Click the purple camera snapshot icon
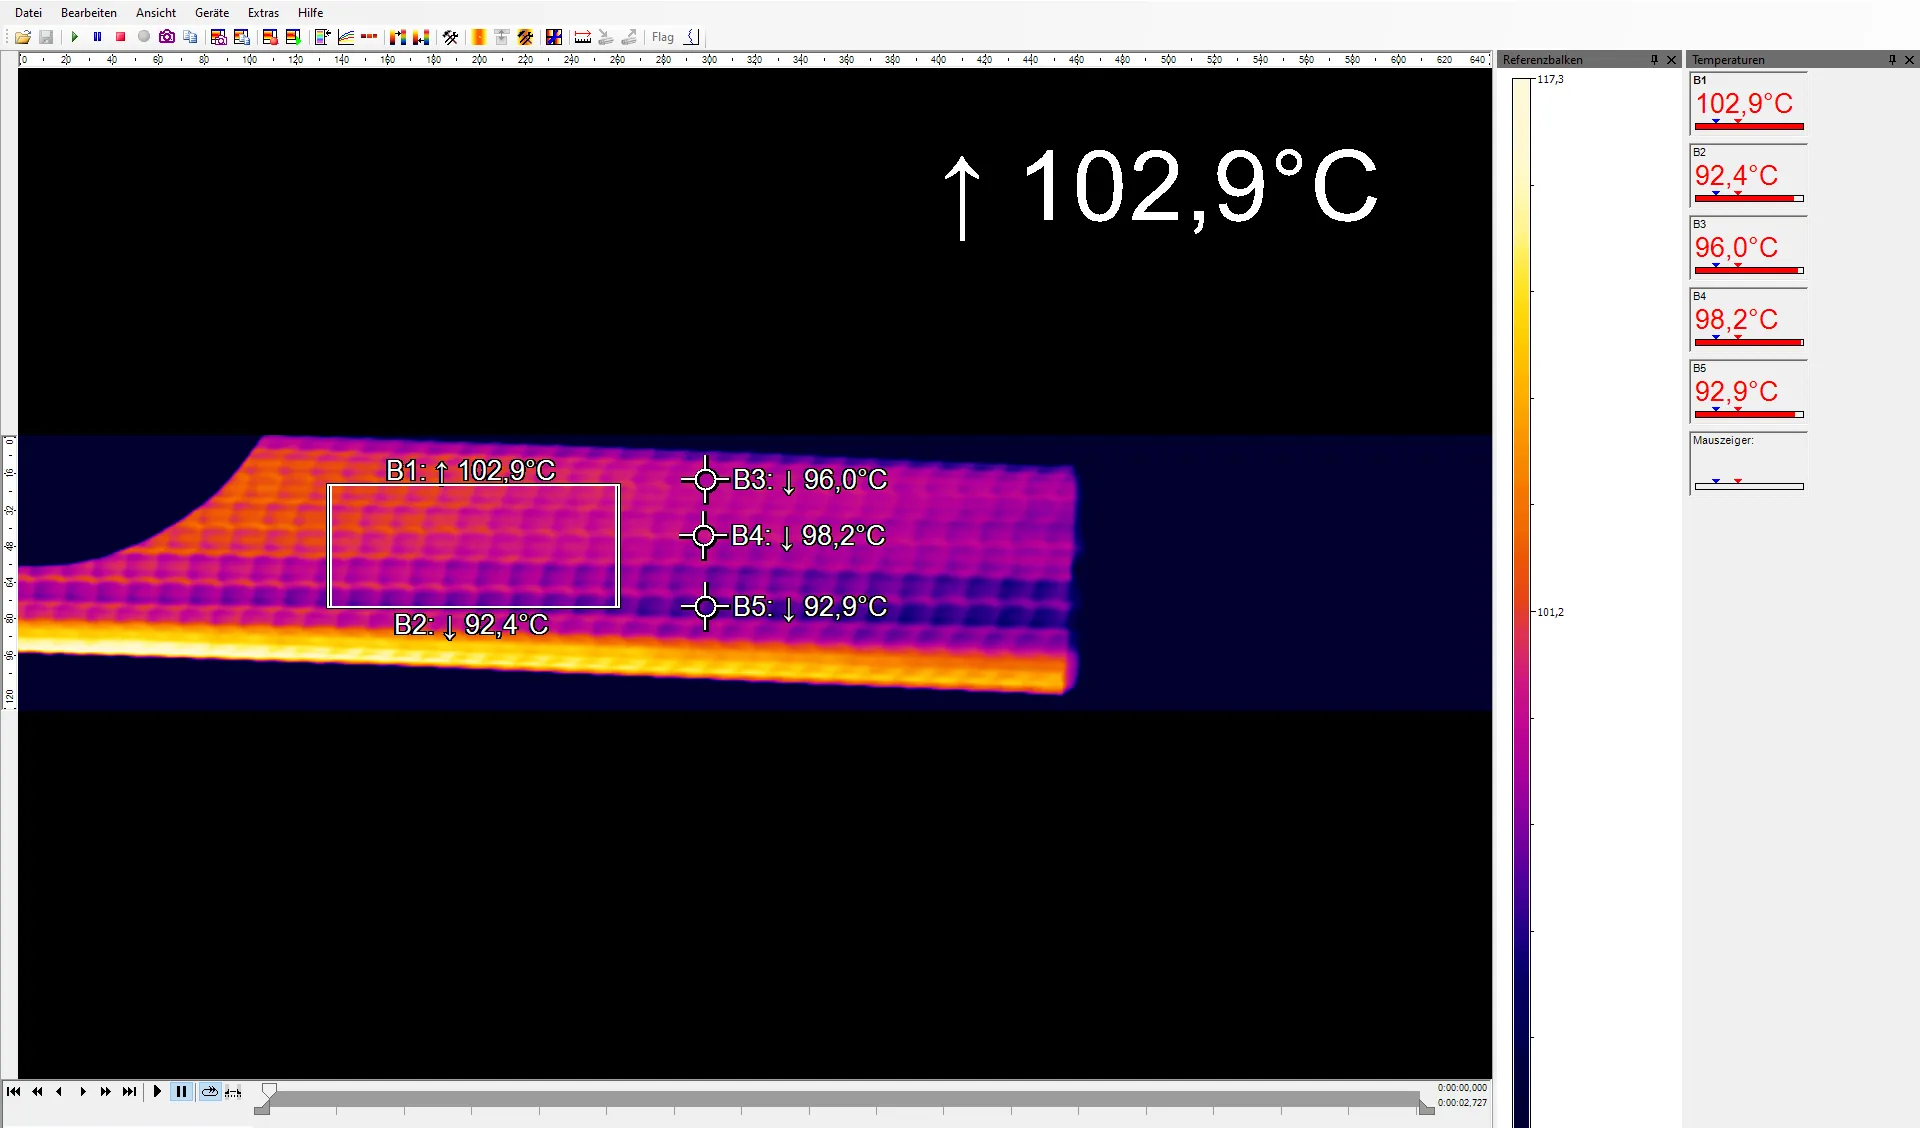This screenshot has height=1128, width=1920. 167,37
